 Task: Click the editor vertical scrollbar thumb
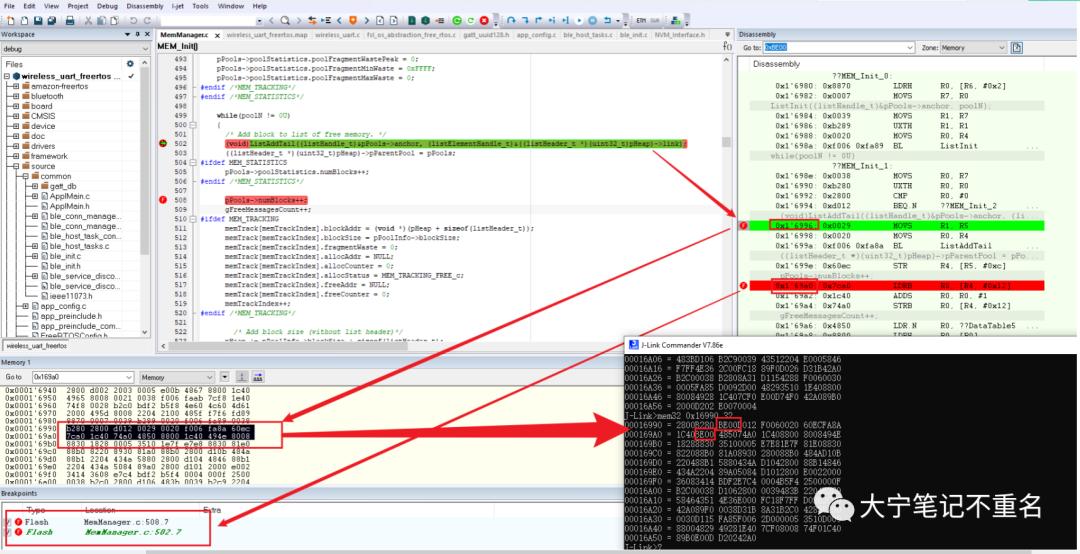726,142
